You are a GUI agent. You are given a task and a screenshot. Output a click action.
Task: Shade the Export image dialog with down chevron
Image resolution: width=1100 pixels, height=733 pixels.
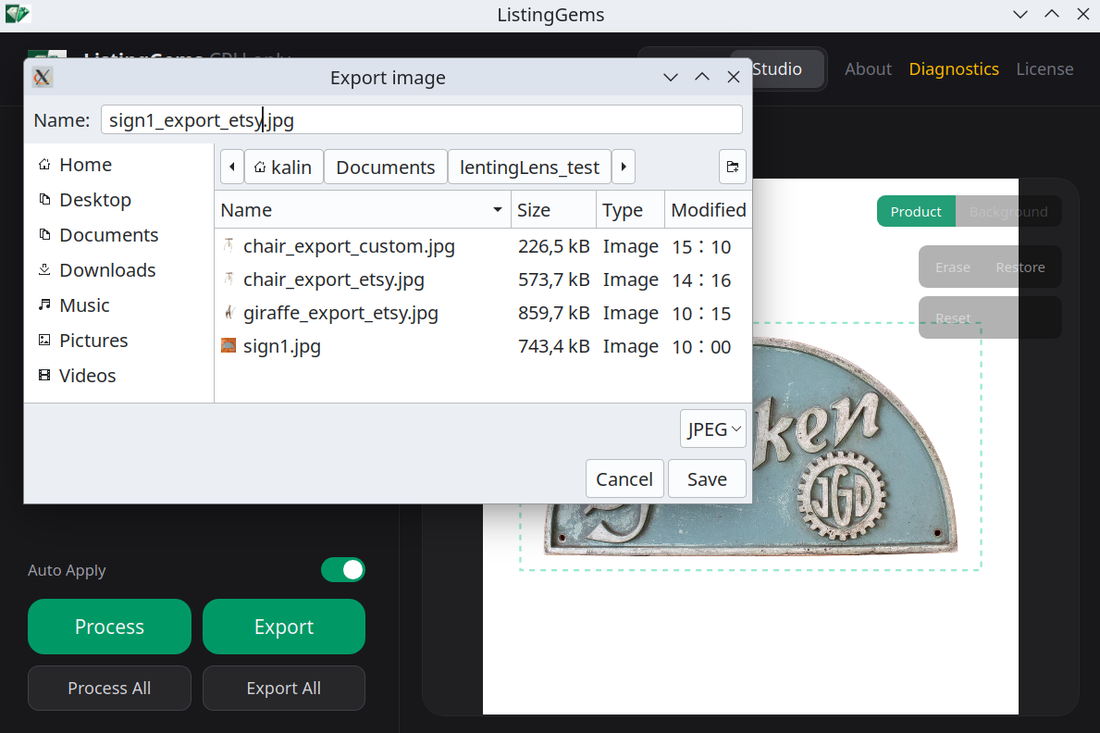pyautogui.click(x=670, y=77)
